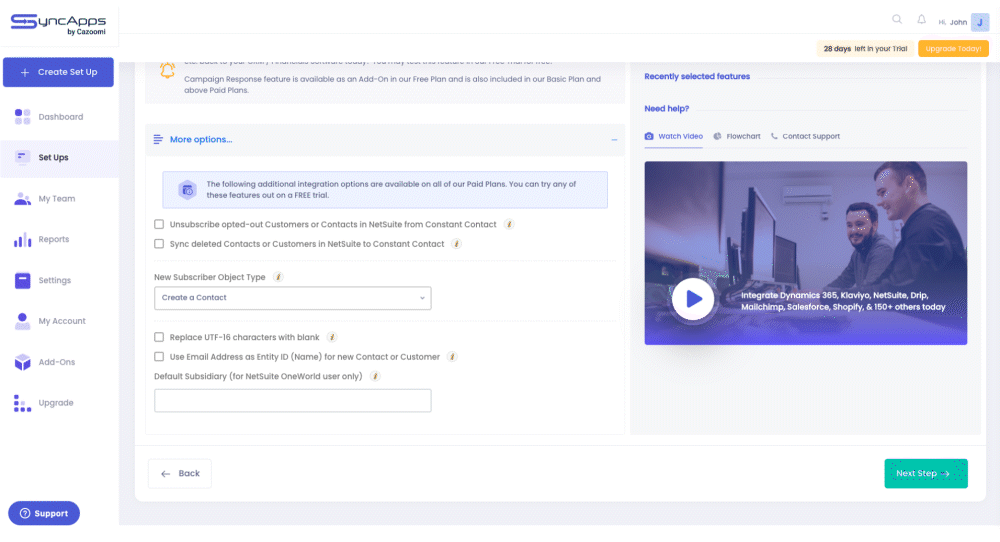Open Dashboard from the sidebar
The width and height of the screenshot is (1000, 542).
coord(59,117)
